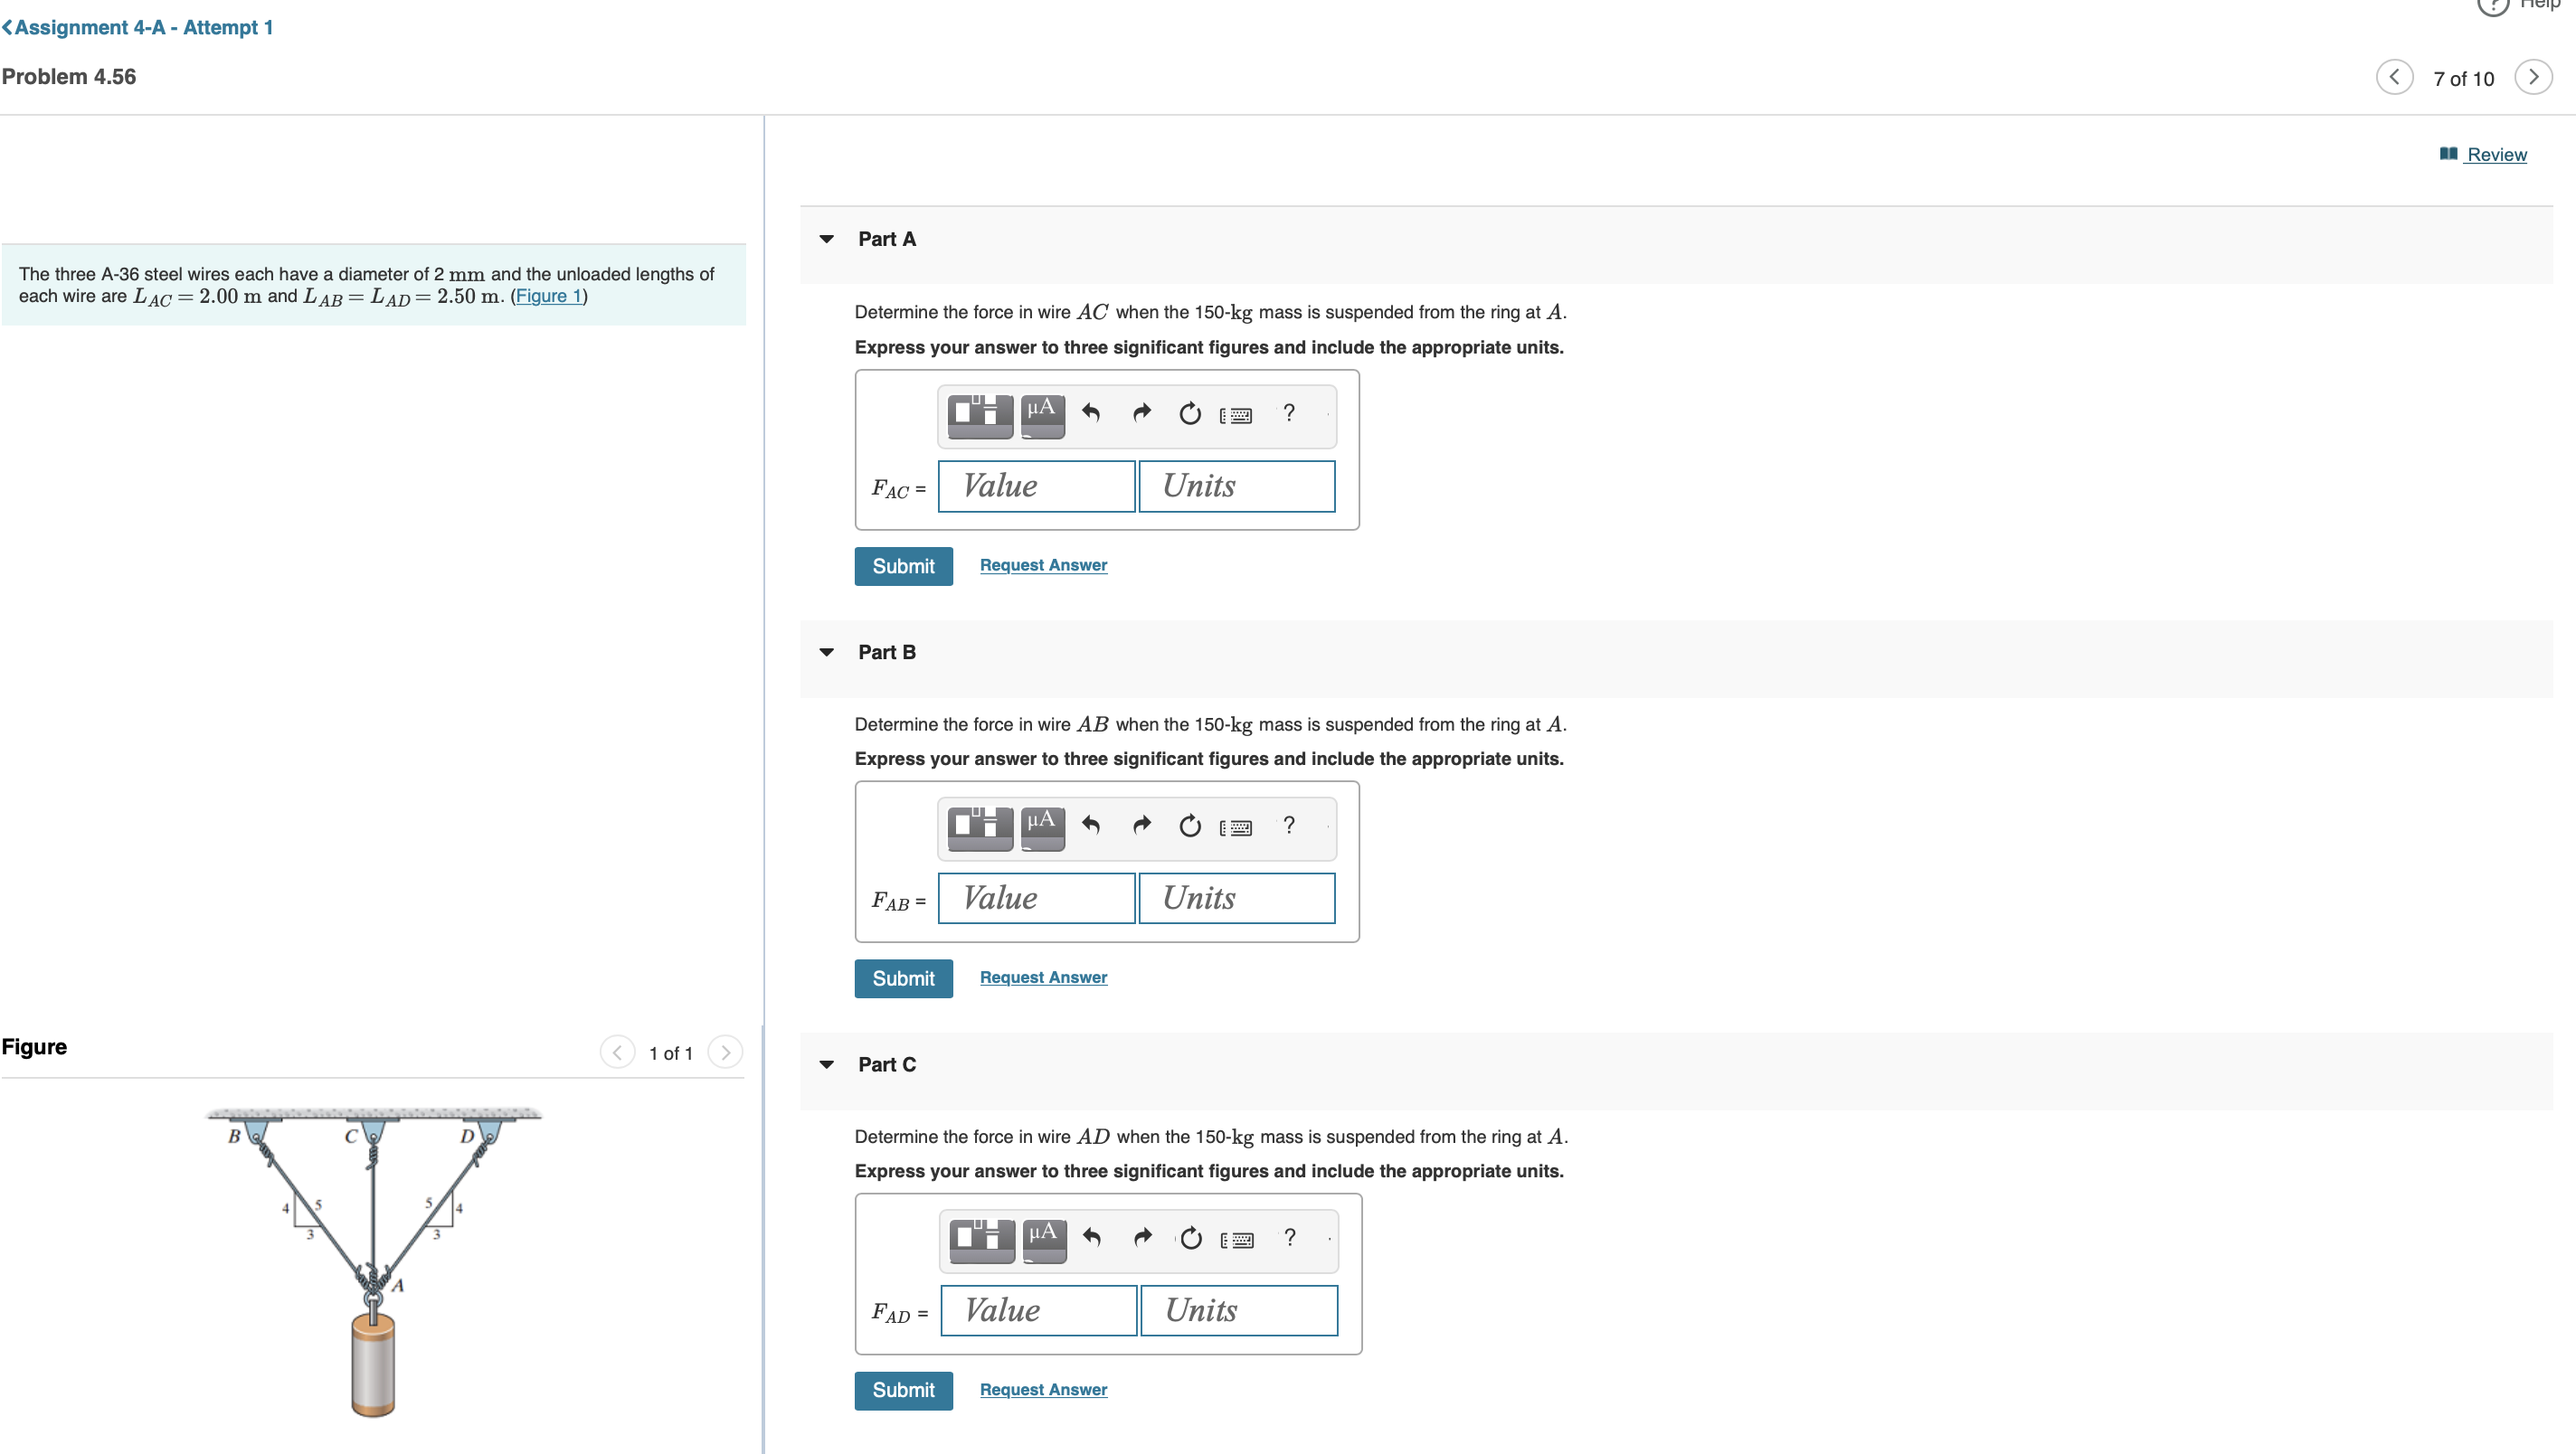Collapse the Part B section
Image resolution: width=2576 pixels, height=1454 pixels.
[x=826, y=652]
